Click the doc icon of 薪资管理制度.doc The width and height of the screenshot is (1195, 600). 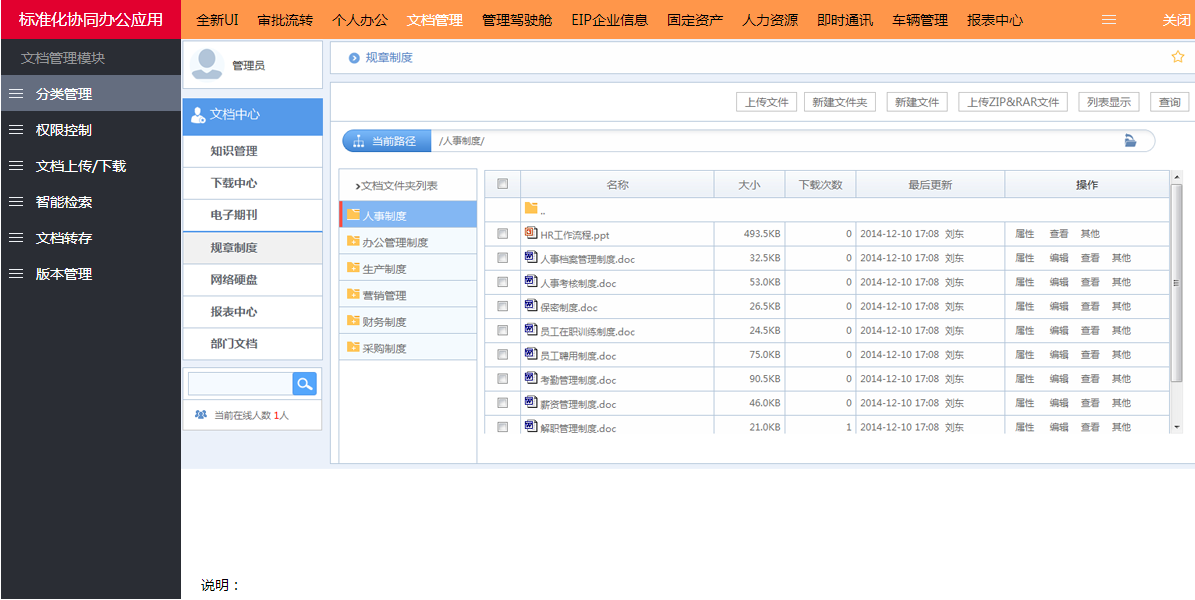pyautogui.click(x=531, y=403)
